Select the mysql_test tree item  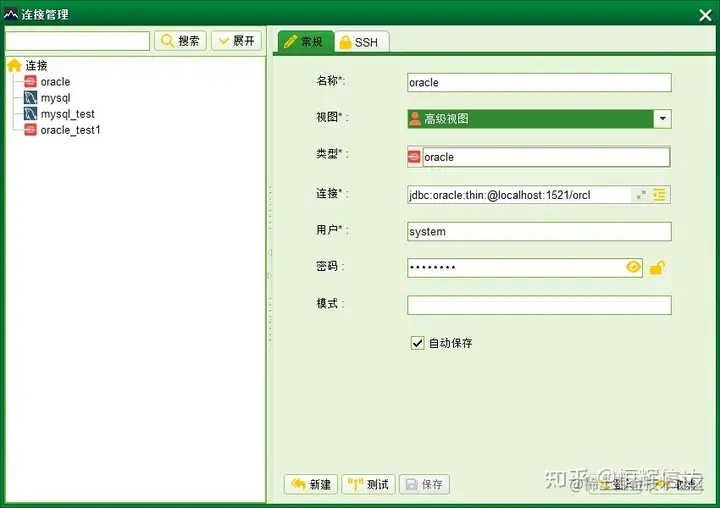[x=68, y=114]
